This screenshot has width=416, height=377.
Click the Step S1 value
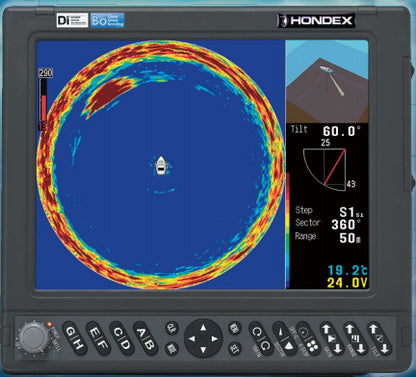[x=351, y=212]
